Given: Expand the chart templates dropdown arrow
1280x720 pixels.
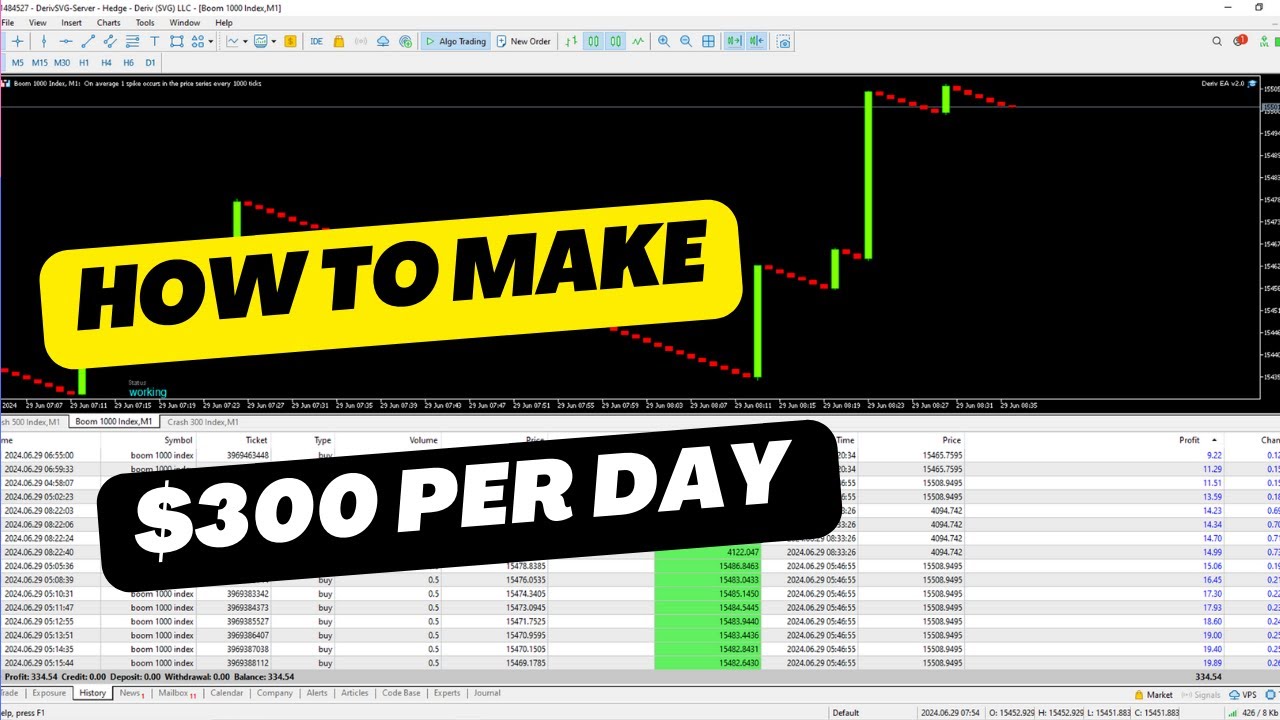Looking at the screenshot, I should [273, 42].
